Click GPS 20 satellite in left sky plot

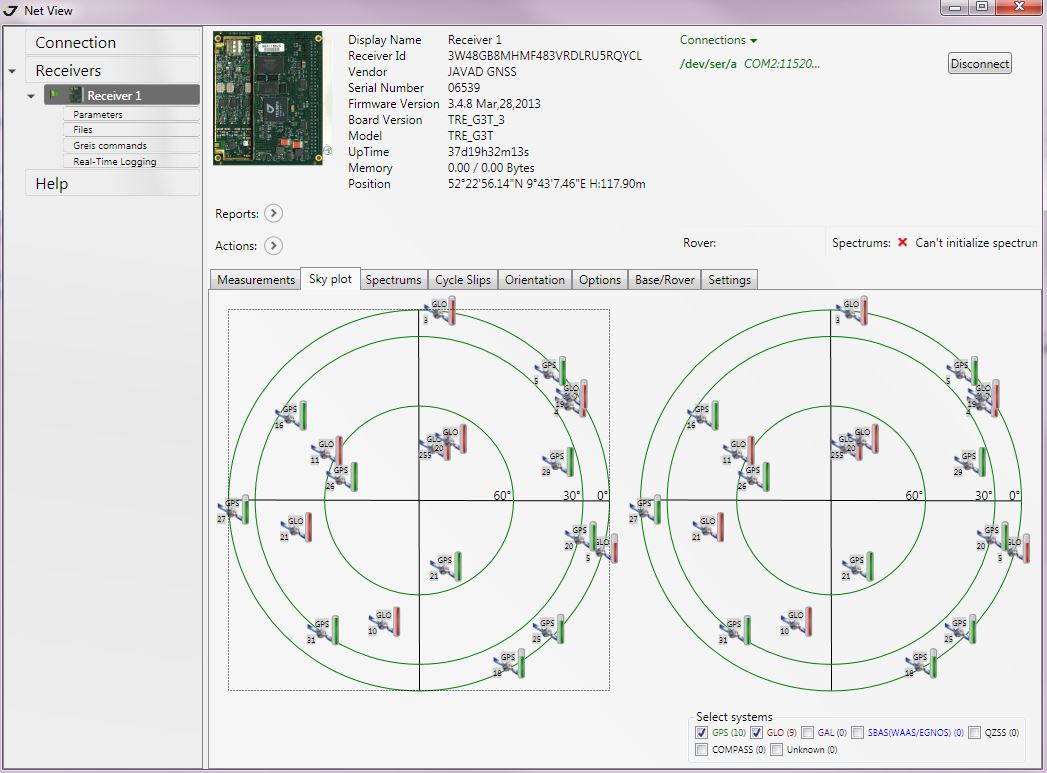tap(578, 536)
